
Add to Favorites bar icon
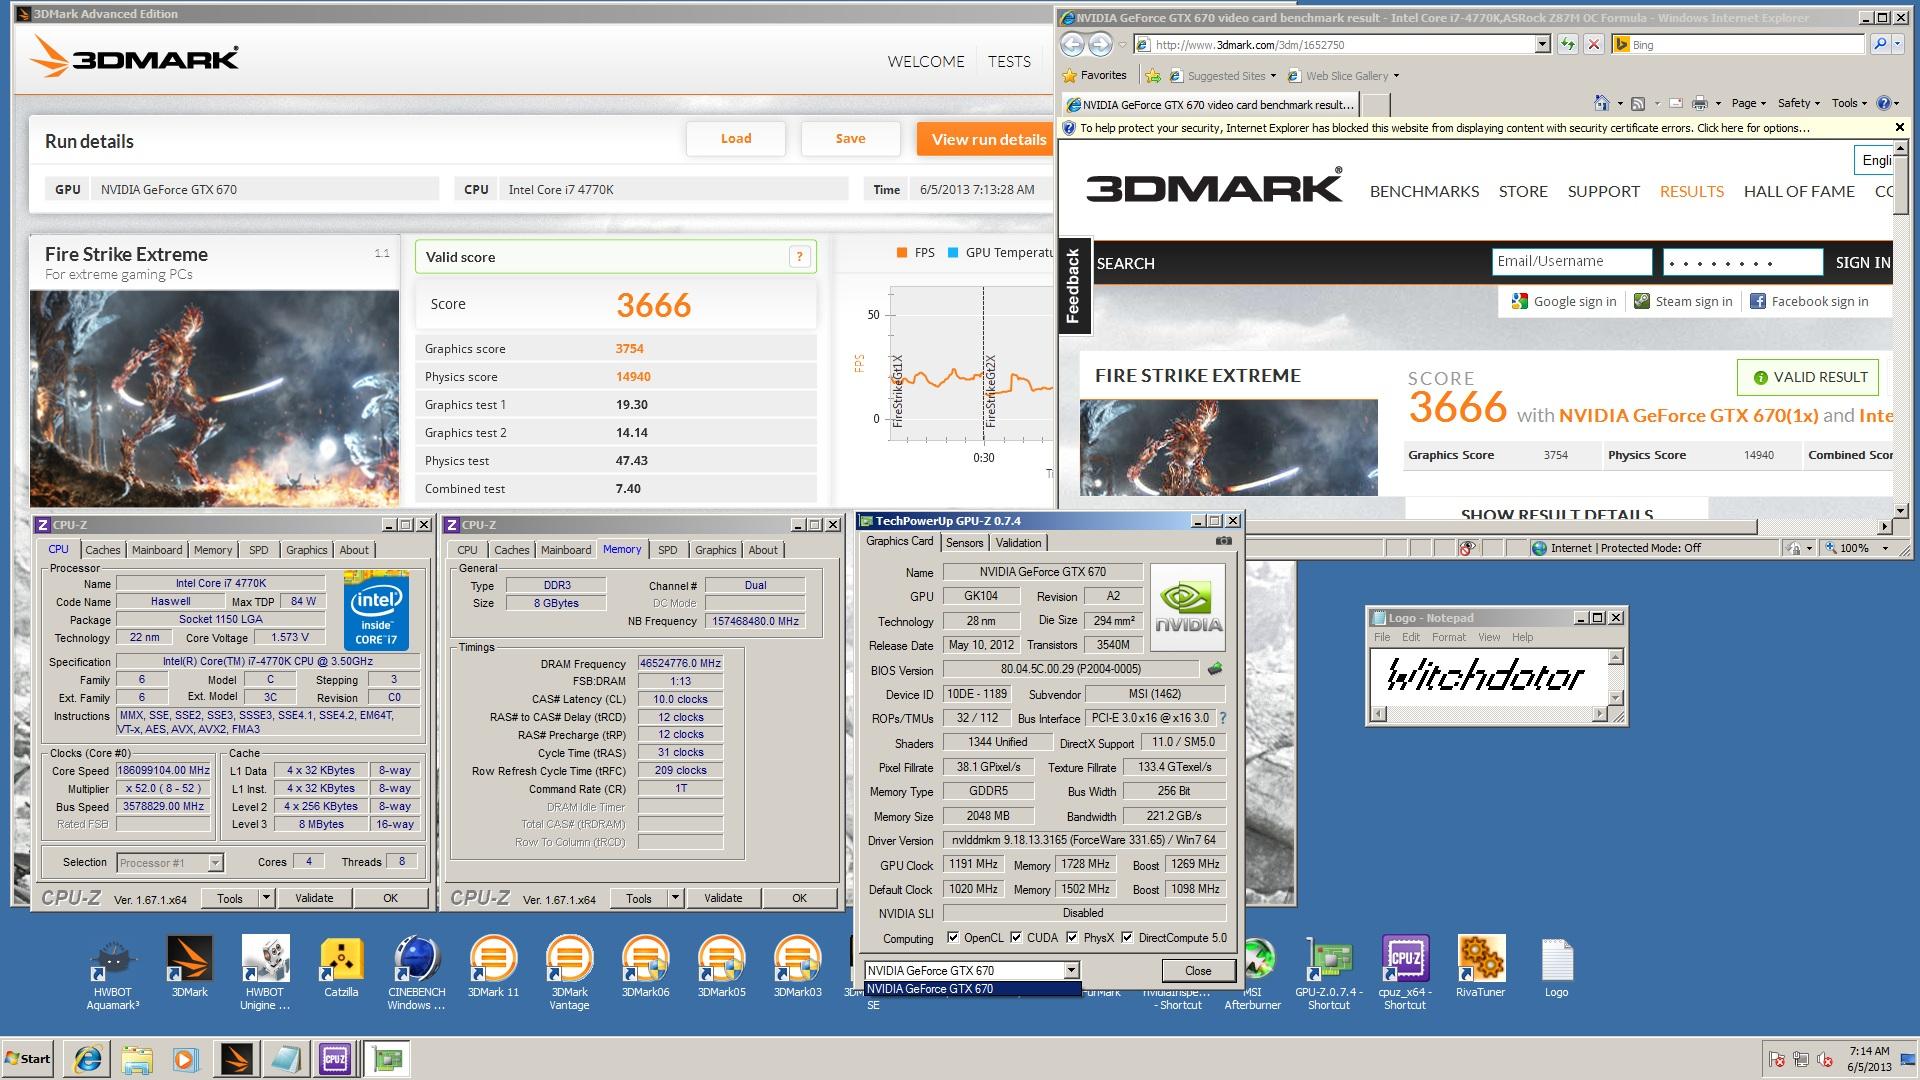1153,76
